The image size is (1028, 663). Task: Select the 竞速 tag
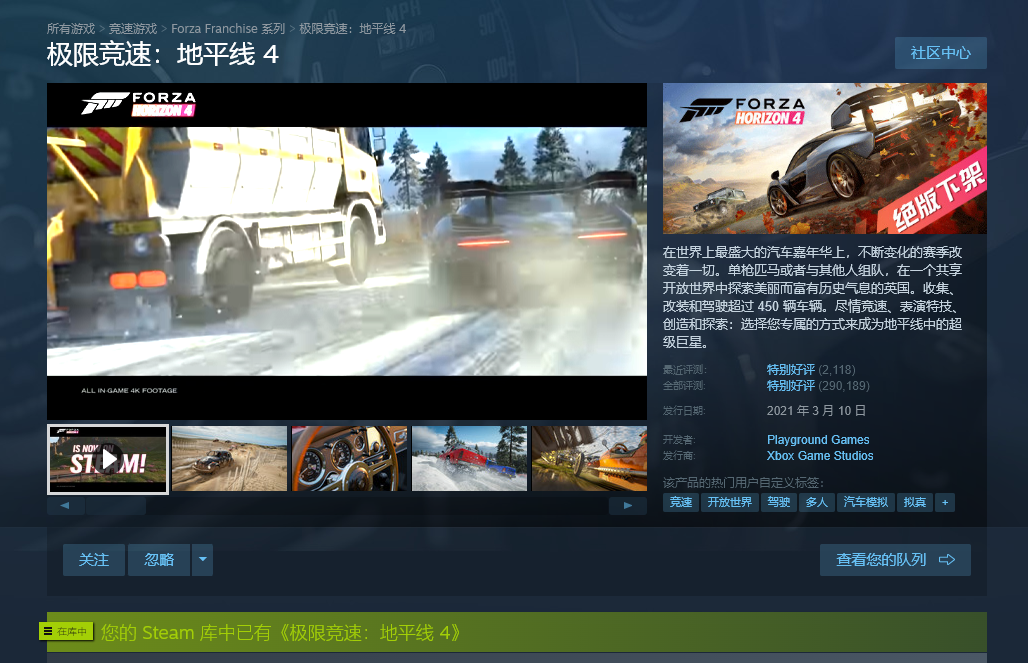681,502
